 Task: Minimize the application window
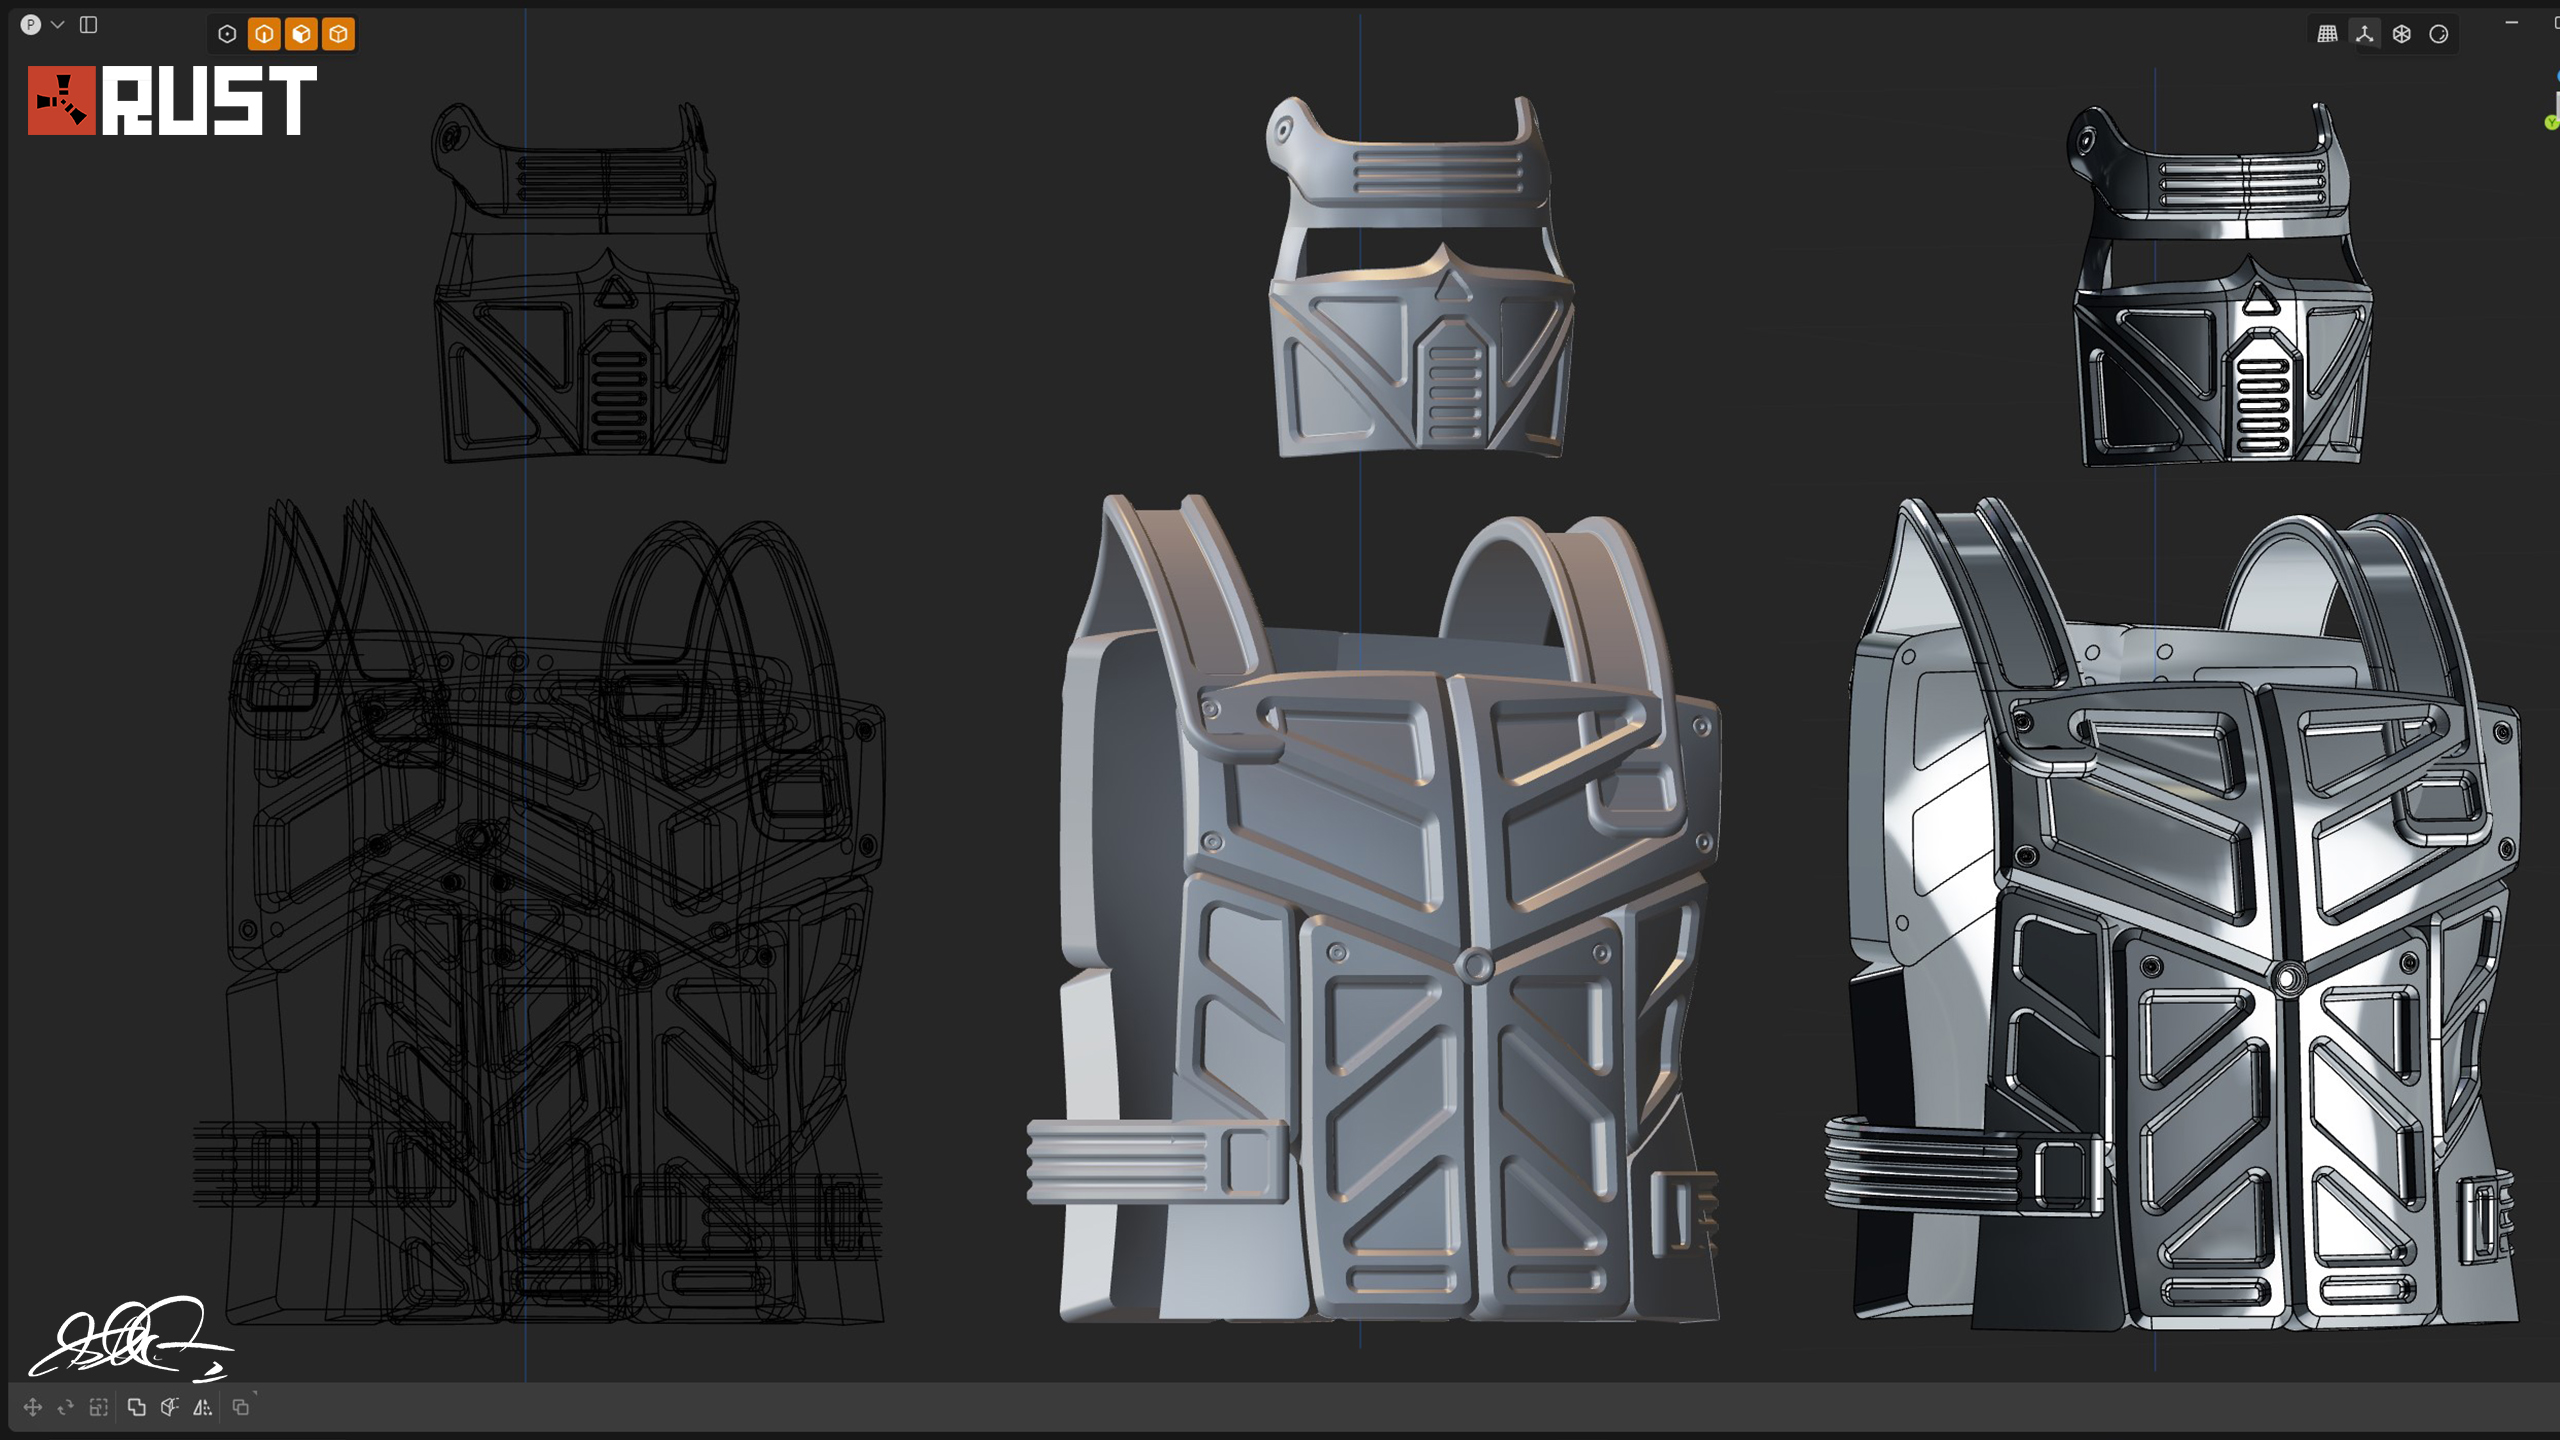[x=2511, y=22]
